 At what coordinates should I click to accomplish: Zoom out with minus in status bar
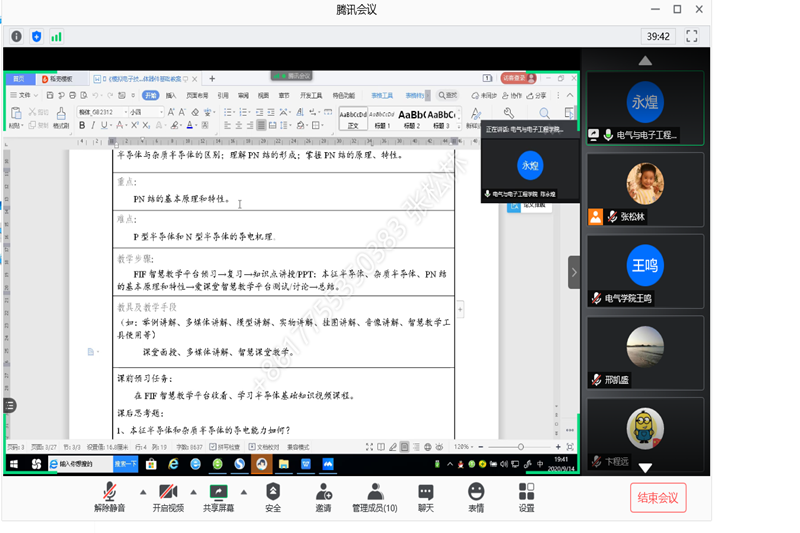pyautogui.click(x=481, y=447)
